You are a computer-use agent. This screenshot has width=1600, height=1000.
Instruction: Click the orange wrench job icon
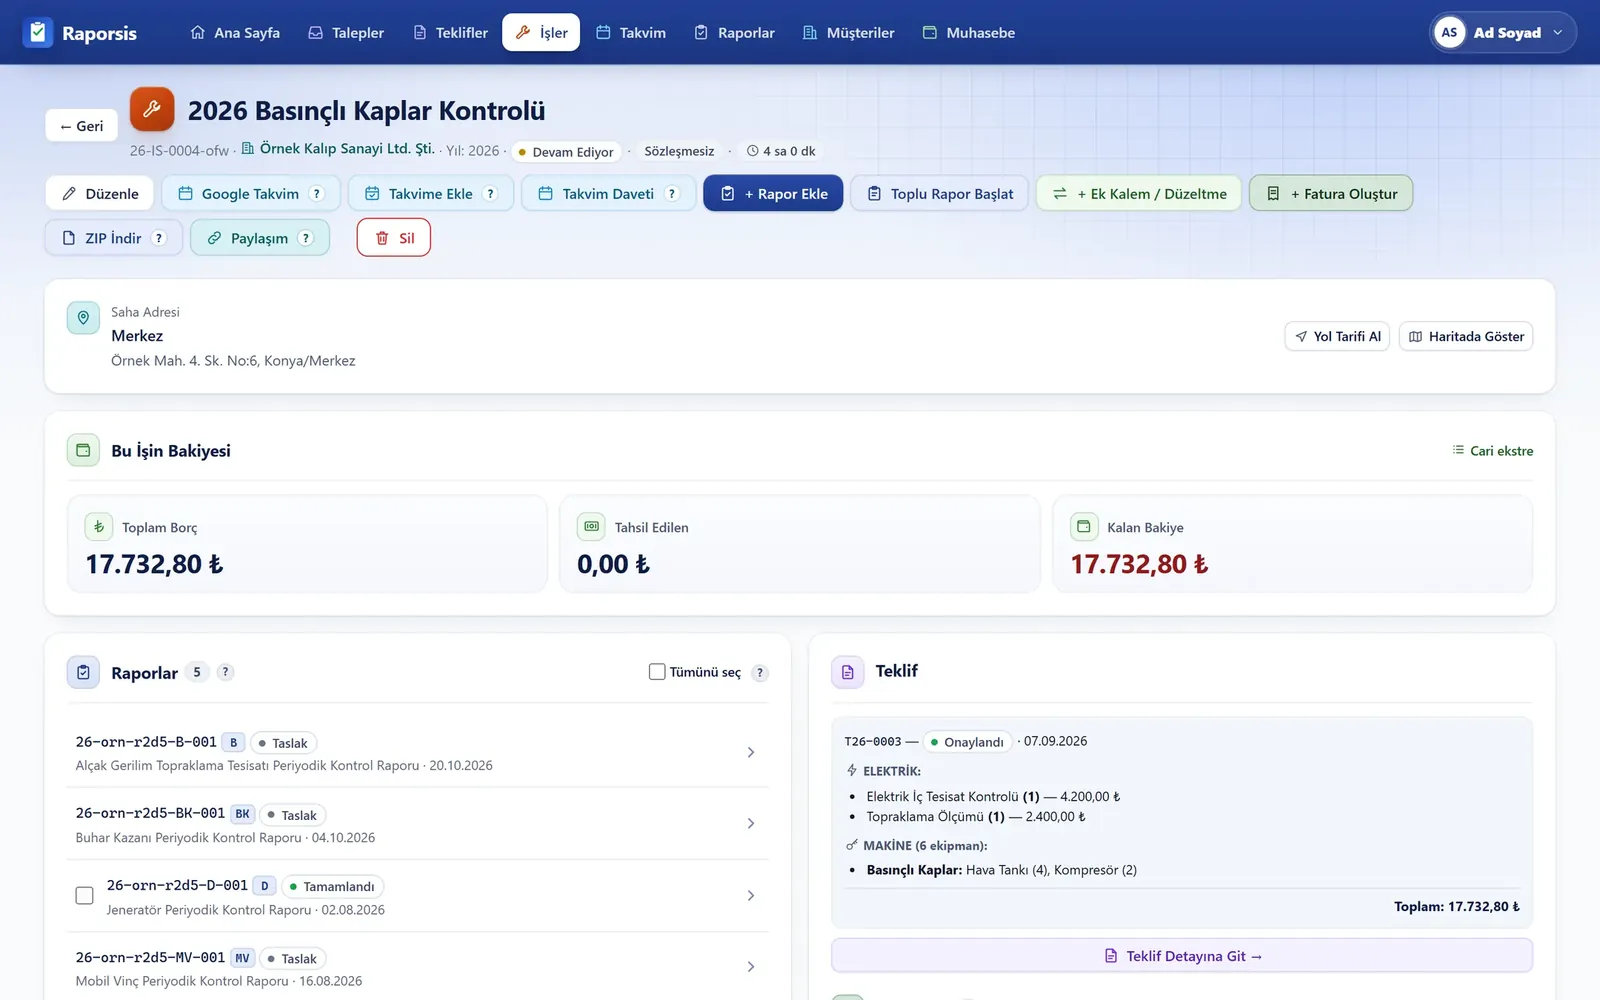point(152,109)
